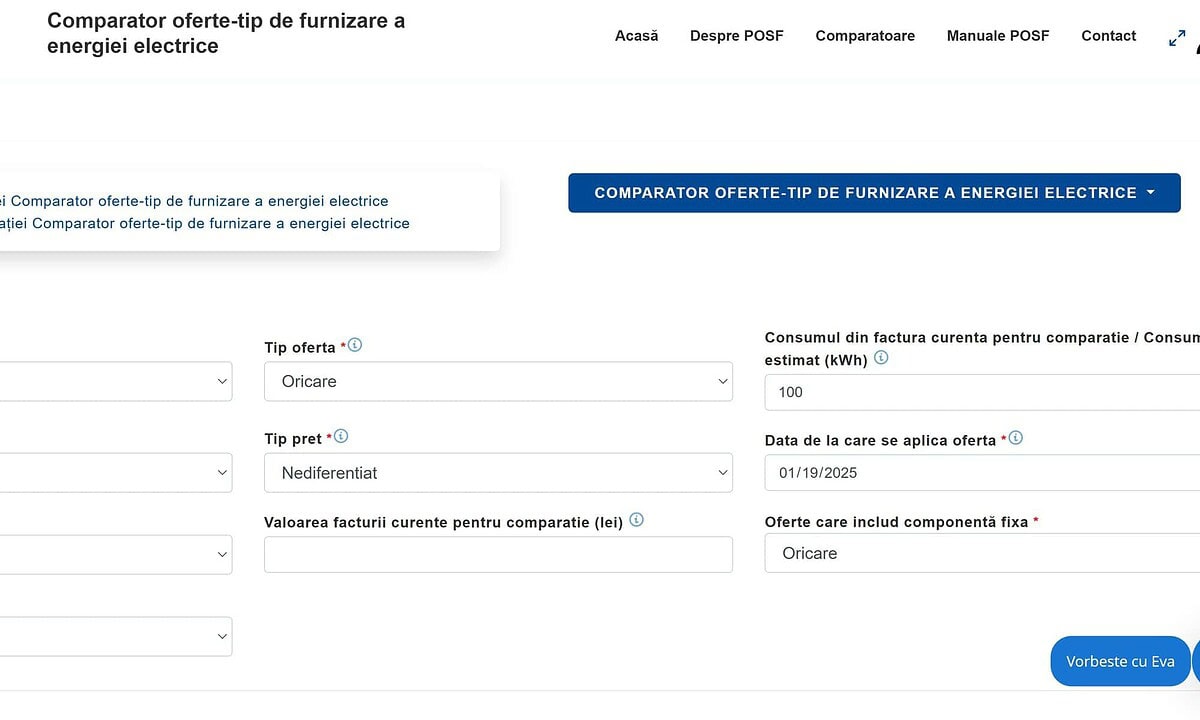Click the consumption field containing 100
The width and height of the screenshot is (1200, 720).
point(980,392)
